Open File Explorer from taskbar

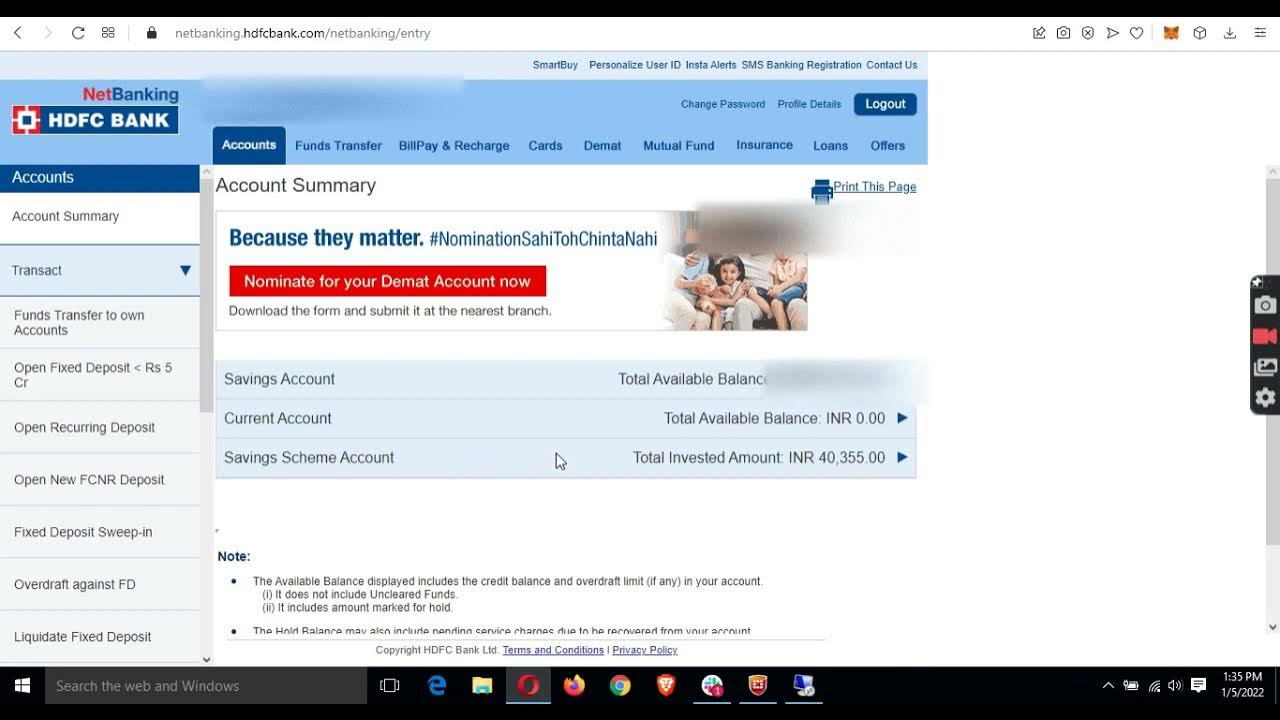click(482, 686)
